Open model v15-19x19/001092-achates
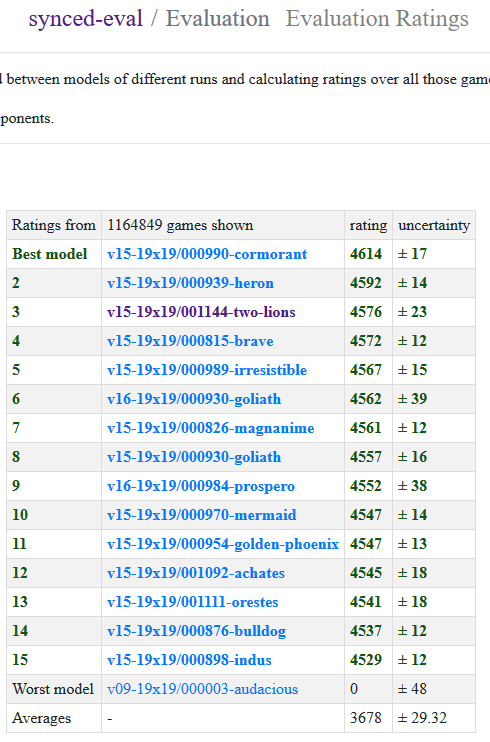 coord(196,573)
